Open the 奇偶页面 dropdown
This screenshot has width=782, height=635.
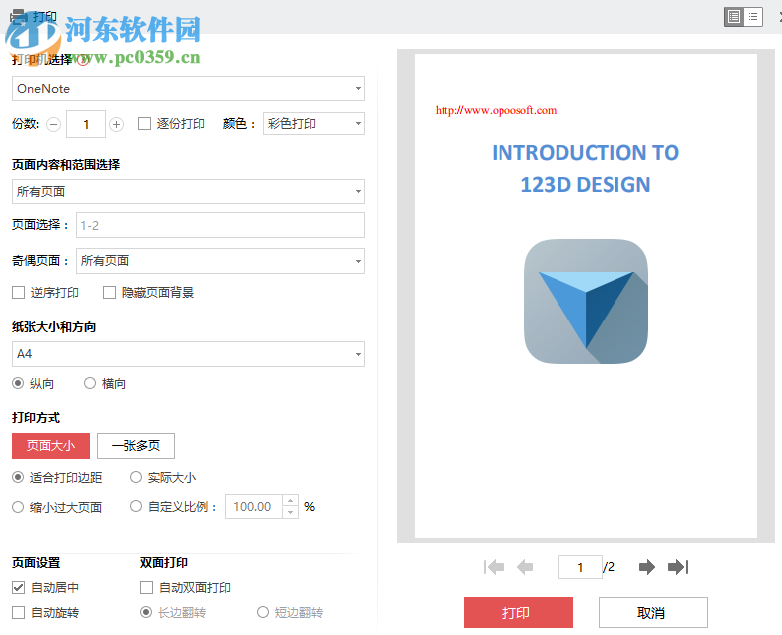pyautogui.click(x=220, y=261)
